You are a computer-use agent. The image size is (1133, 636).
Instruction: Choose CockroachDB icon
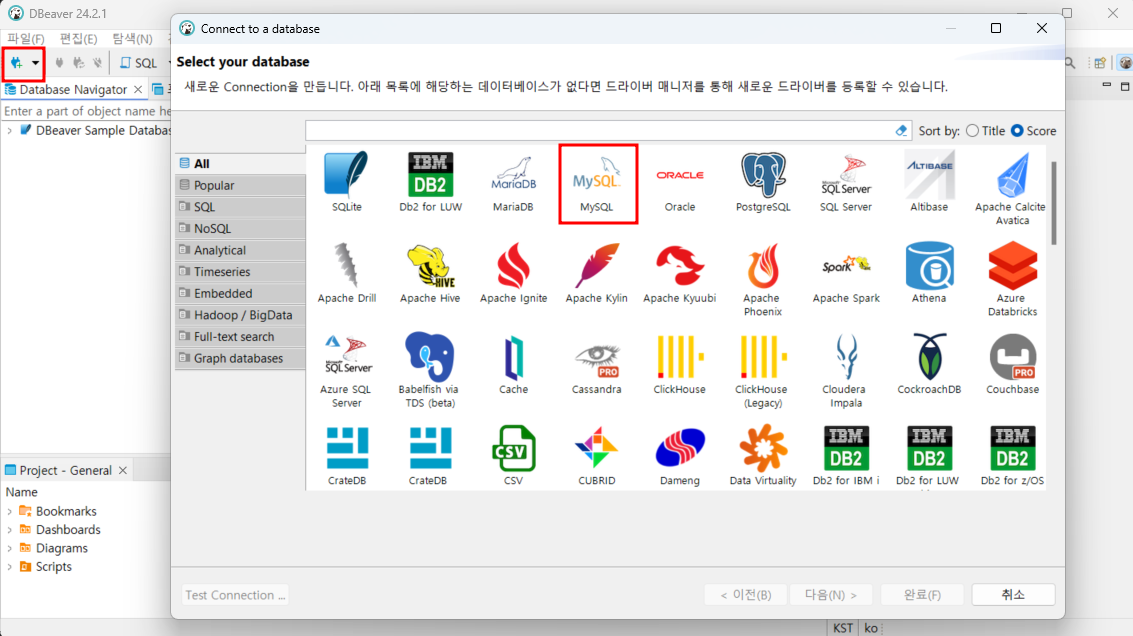[929, 364]
